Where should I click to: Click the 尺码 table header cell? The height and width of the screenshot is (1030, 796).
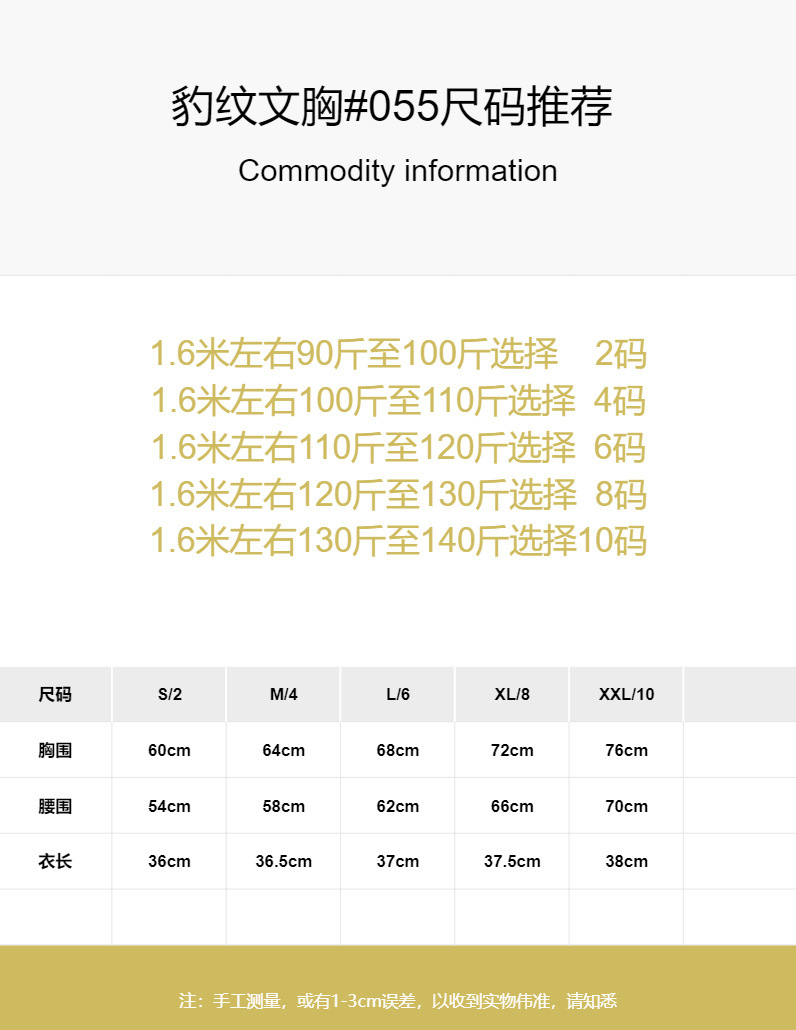pos(55,694)
